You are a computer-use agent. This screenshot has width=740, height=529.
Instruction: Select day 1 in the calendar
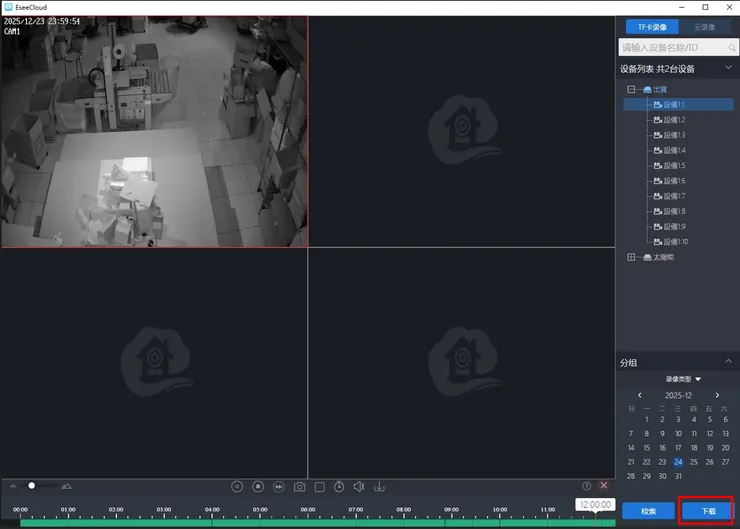pos(647,420)
